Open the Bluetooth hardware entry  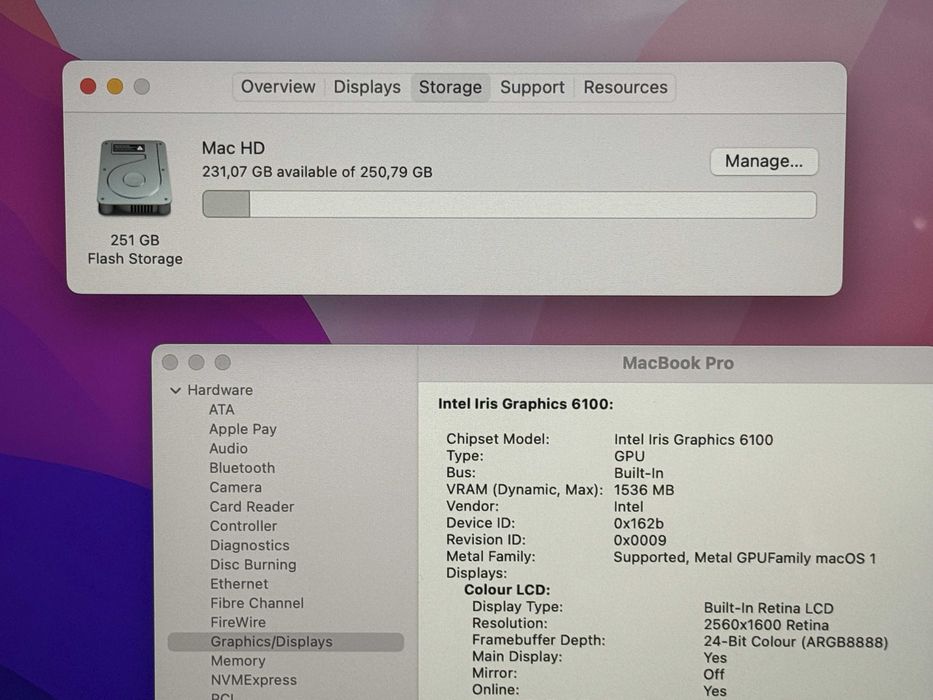(x=242, y=468)
